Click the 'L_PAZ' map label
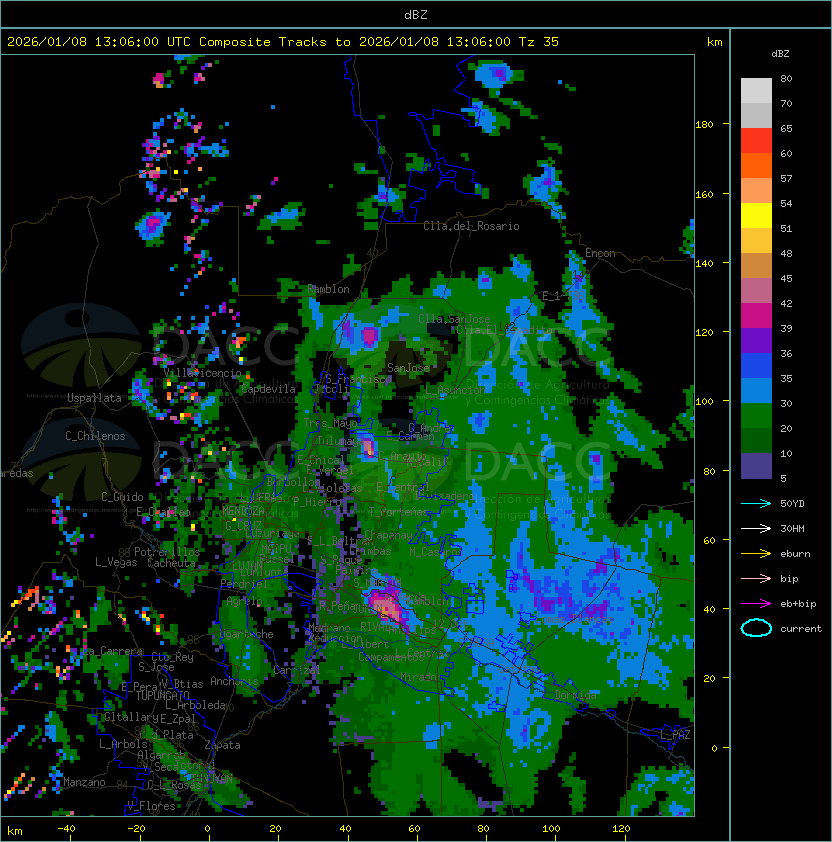This screenshot has height=842, width=832. point(675,735)
